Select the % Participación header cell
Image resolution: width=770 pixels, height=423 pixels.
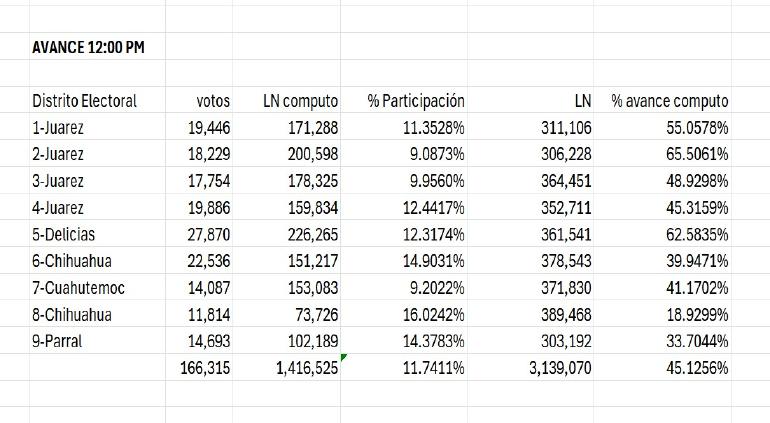(416, 101)
